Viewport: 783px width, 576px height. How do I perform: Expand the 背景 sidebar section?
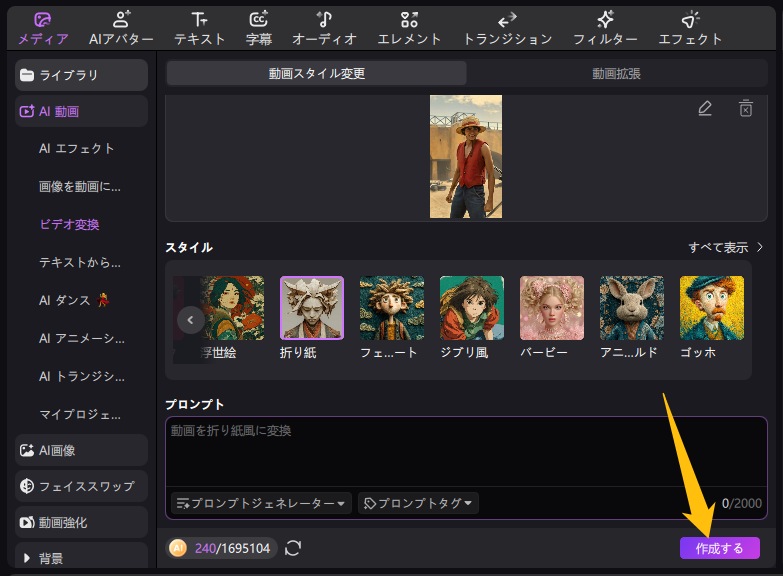82,557
